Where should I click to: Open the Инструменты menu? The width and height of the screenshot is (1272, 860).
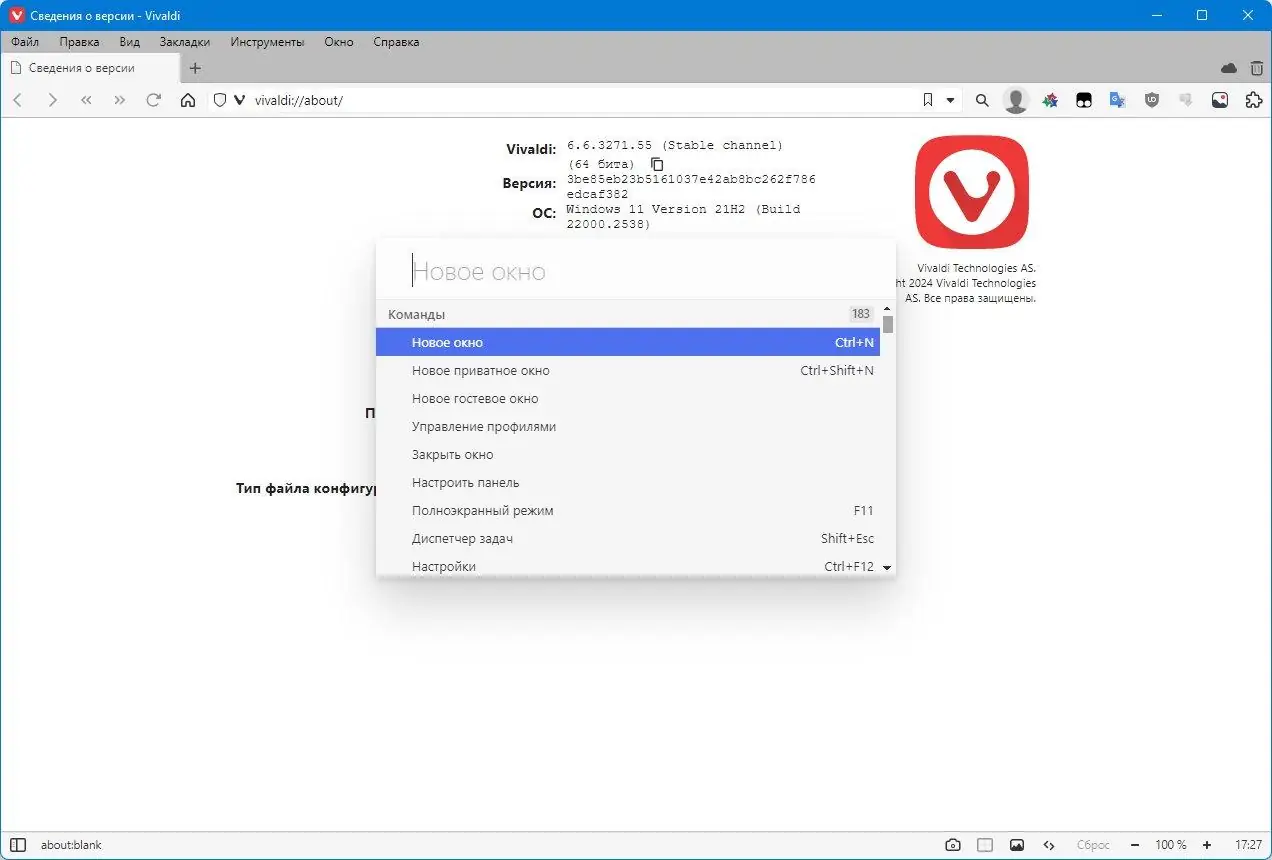[267, 42]
